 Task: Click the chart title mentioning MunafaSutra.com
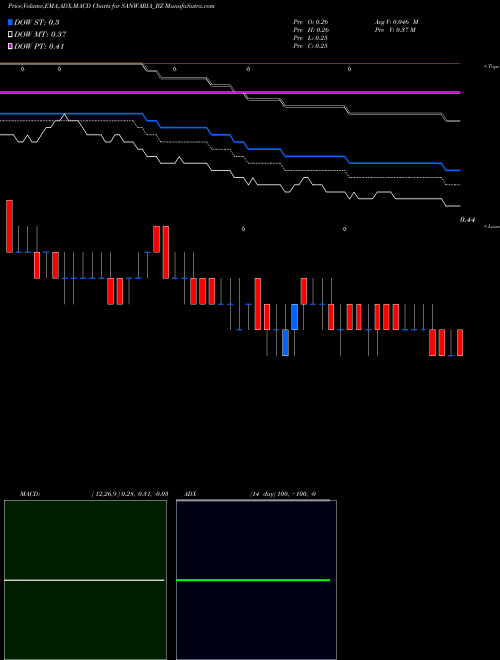click(111, 7)
